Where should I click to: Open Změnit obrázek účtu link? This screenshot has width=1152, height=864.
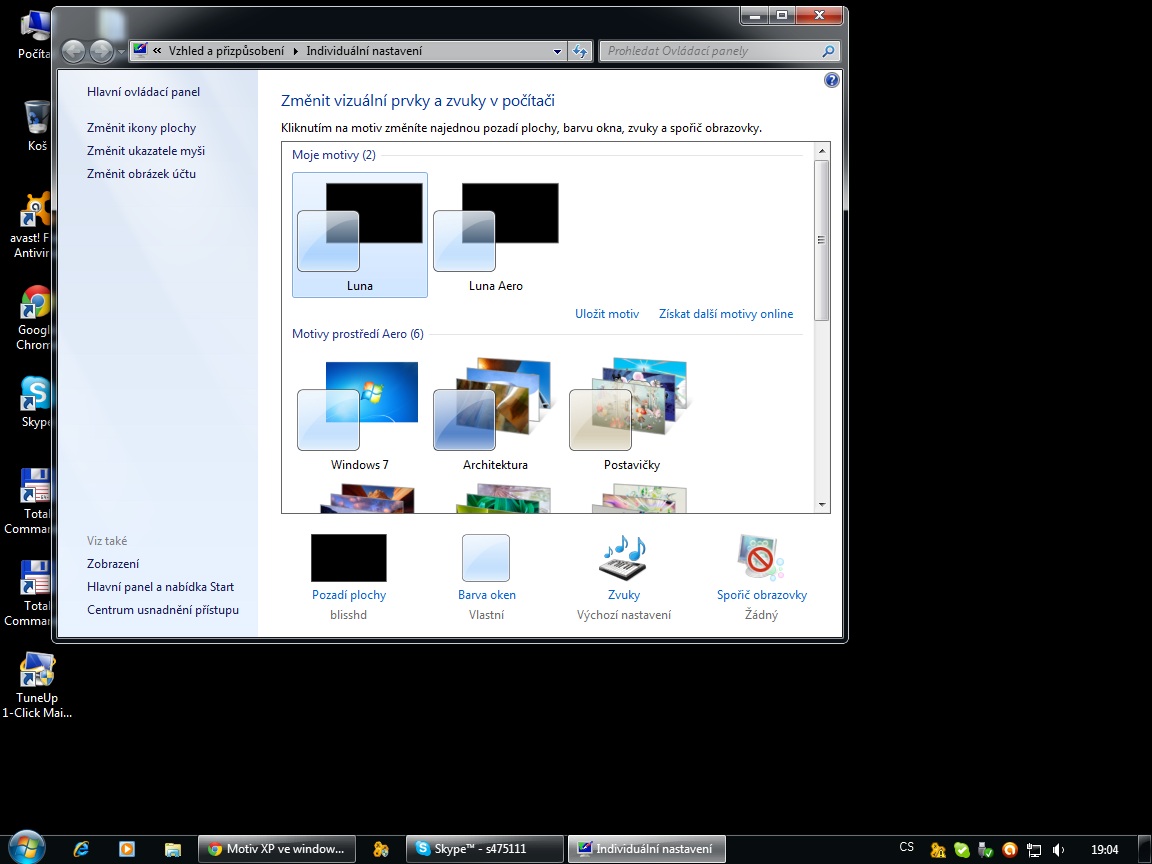[x=141, y=173]
